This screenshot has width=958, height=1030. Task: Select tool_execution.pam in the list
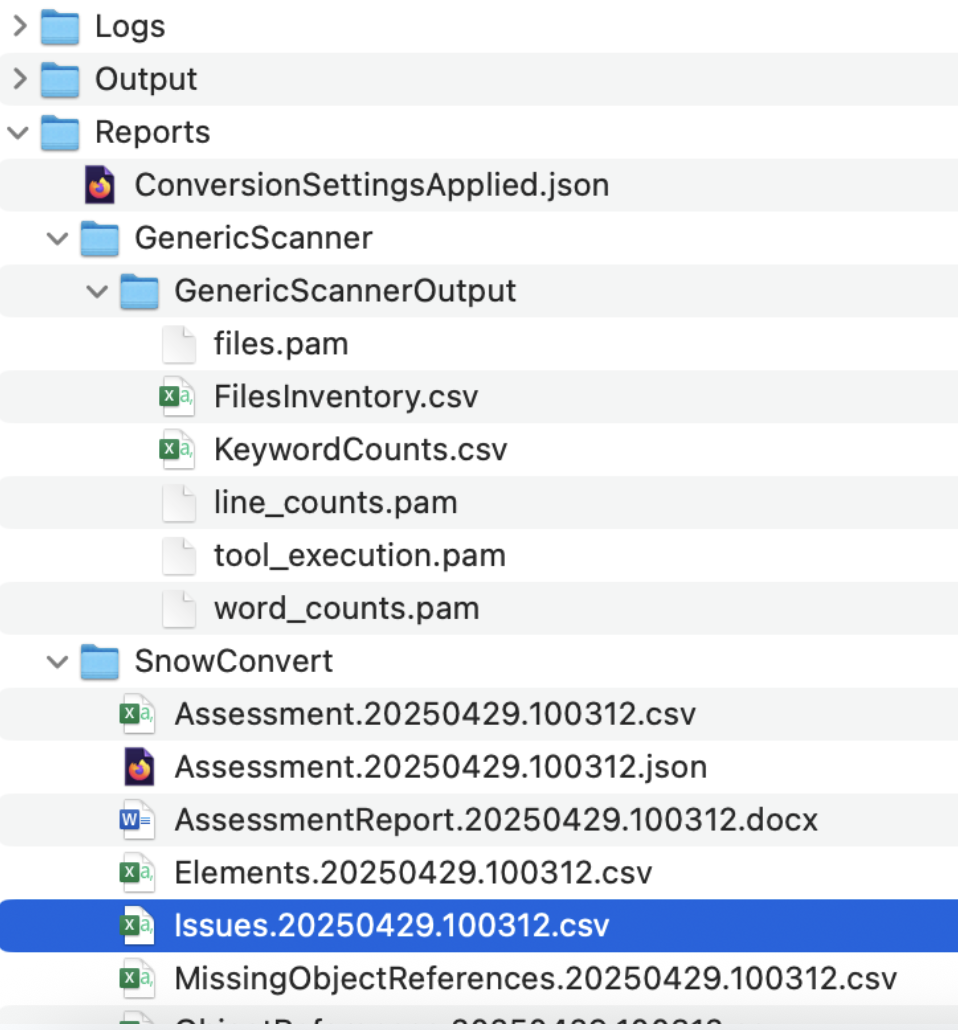click(x=359, y=556)
